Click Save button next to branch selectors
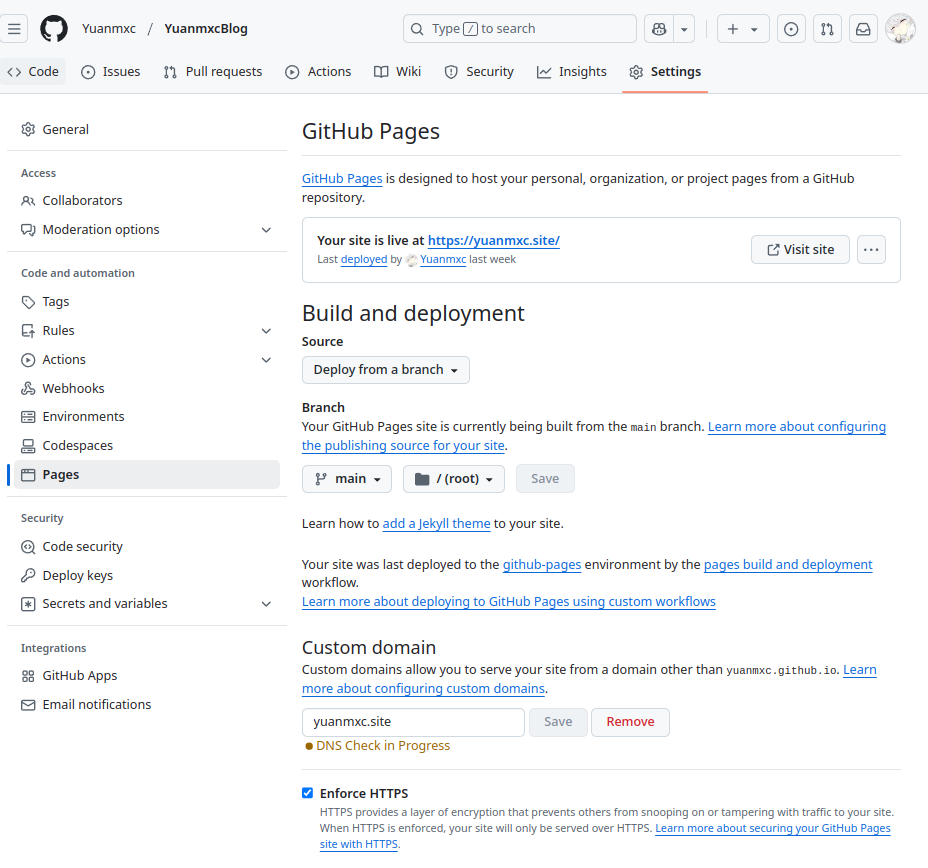The image size is (928, 868). click(545, 479)
